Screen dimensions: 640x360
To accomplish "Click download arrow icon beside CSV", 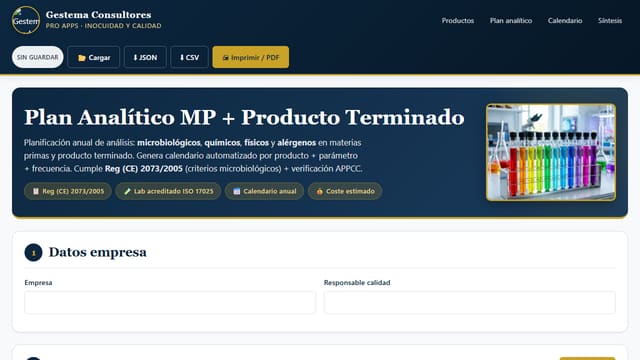I will (x=182, y=58).
